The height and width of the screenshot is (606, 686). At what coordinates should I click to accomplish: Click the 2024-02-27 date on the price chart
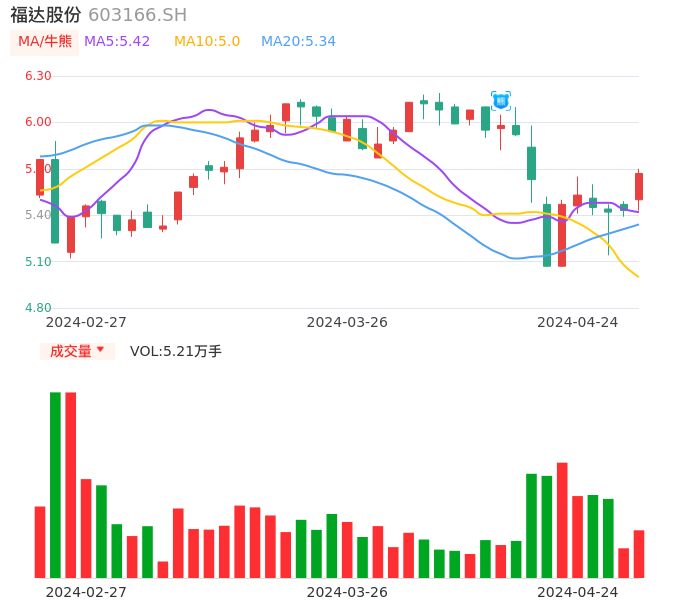[x=86, y=322]
